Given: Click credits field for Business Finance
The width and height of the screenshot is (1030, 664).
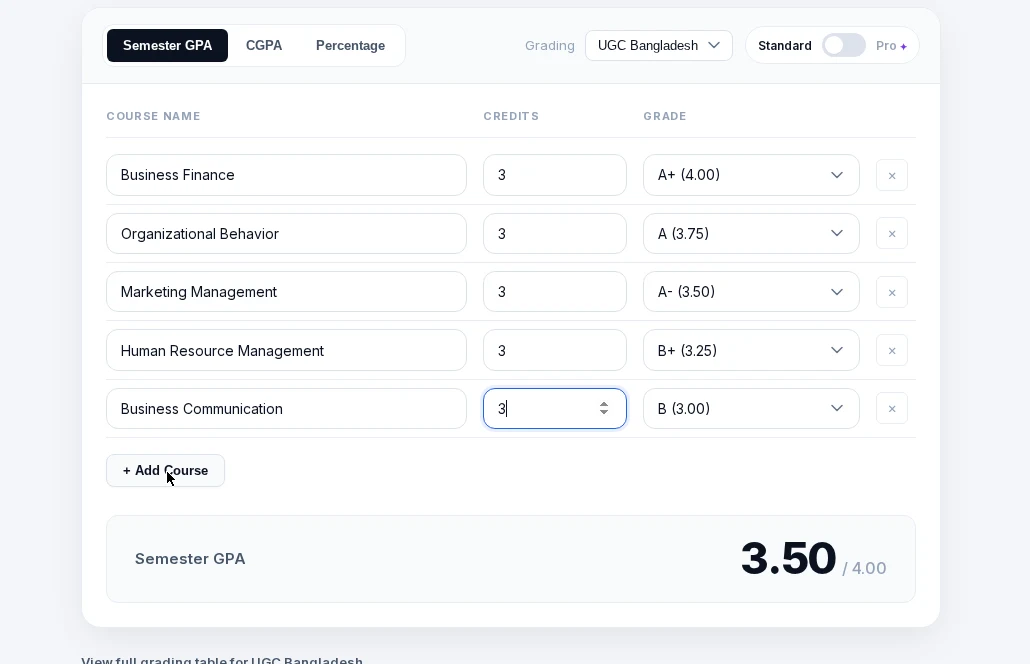Looking at the screenshot, I should click(555, 175).
